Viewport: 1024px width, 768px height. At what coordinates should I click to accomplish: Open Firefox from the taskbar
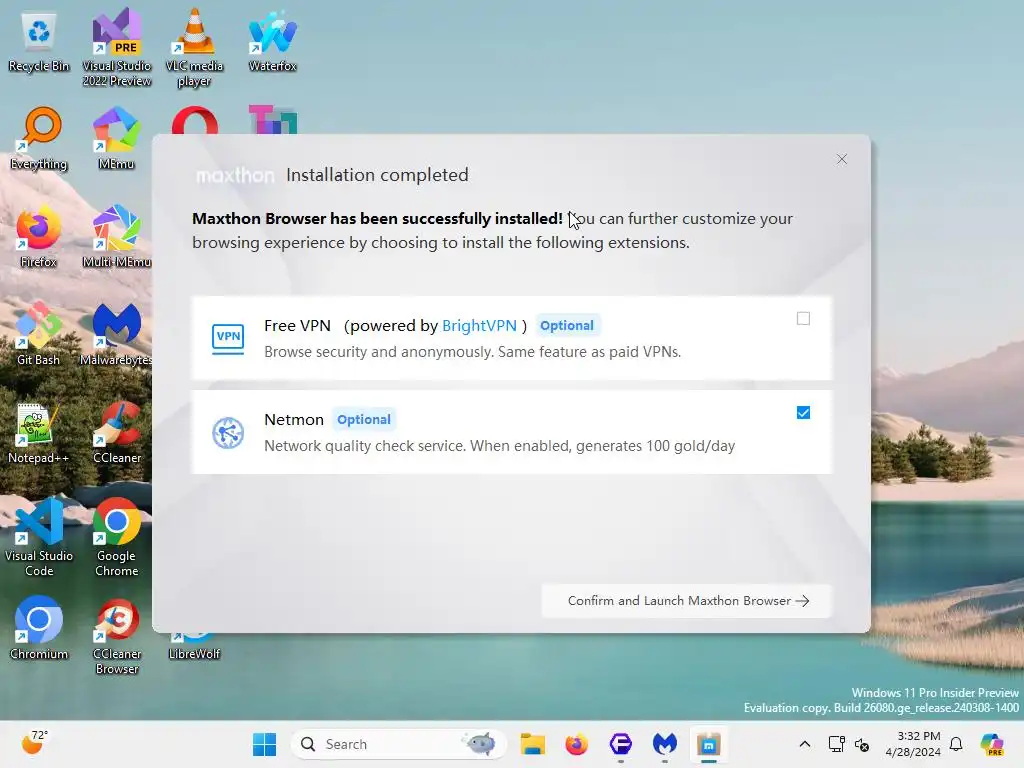point(576,744)
